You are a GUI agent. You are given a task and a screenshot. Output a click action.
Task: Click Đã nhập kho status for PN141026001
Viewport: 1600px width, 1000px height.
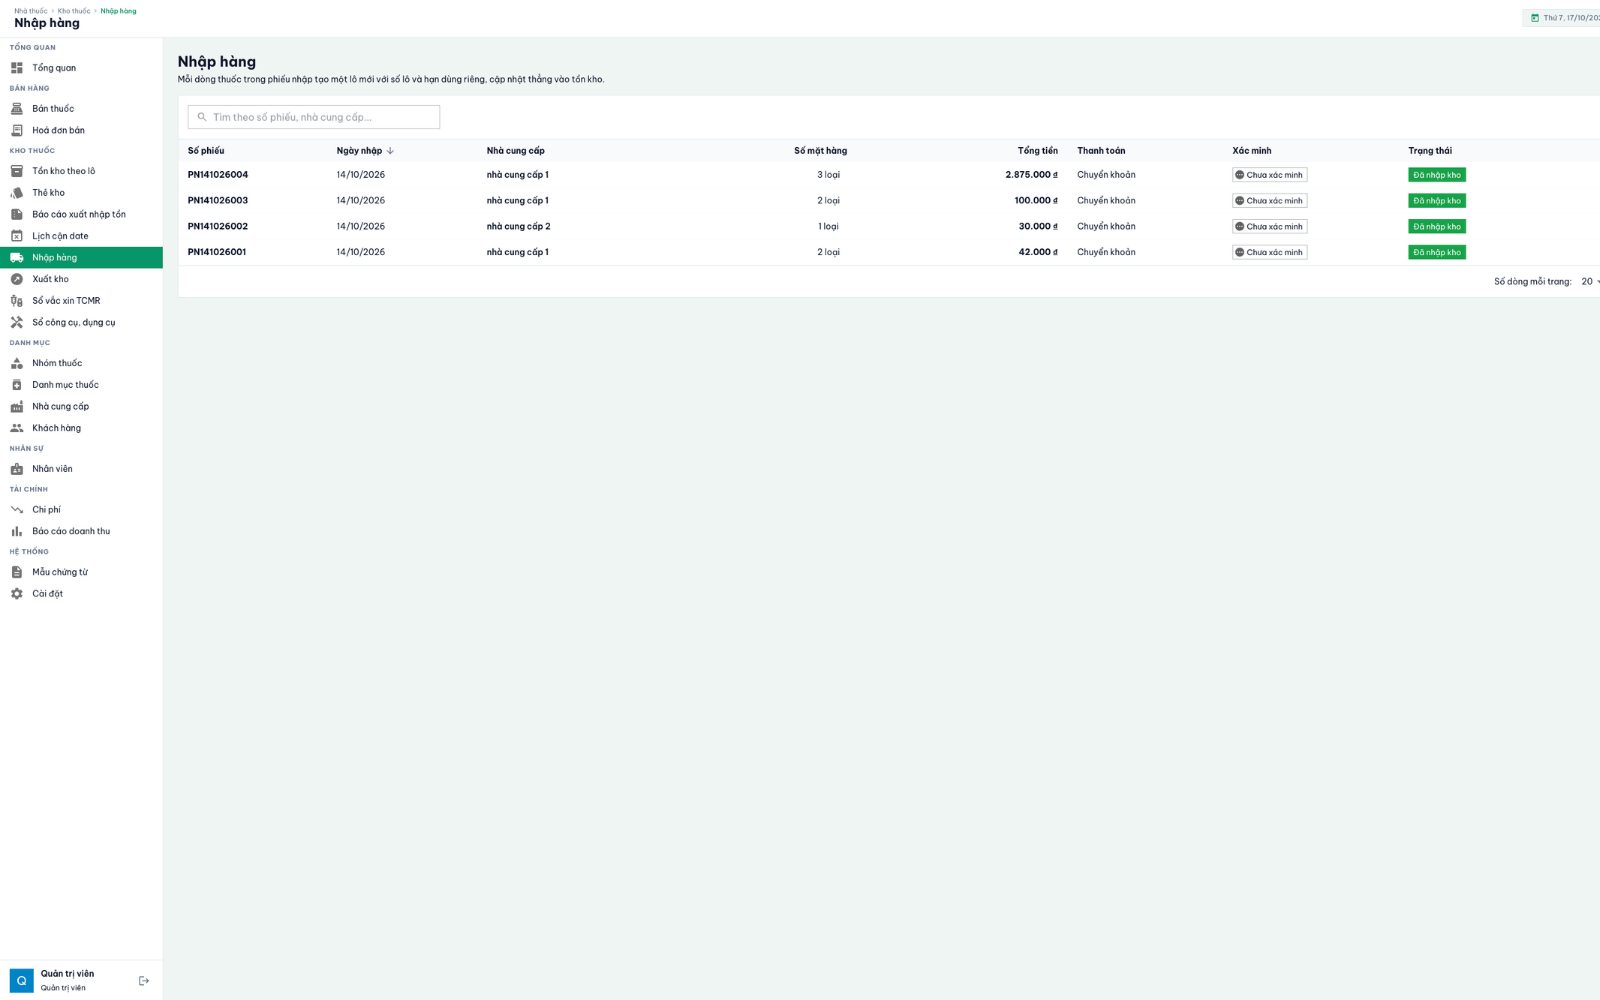pos(1437,253)
